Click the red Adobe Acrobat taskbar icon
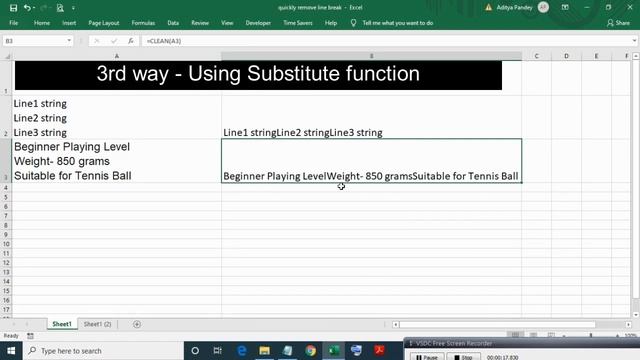This screenshot has height=360, width=640. [x=380, y=351]
